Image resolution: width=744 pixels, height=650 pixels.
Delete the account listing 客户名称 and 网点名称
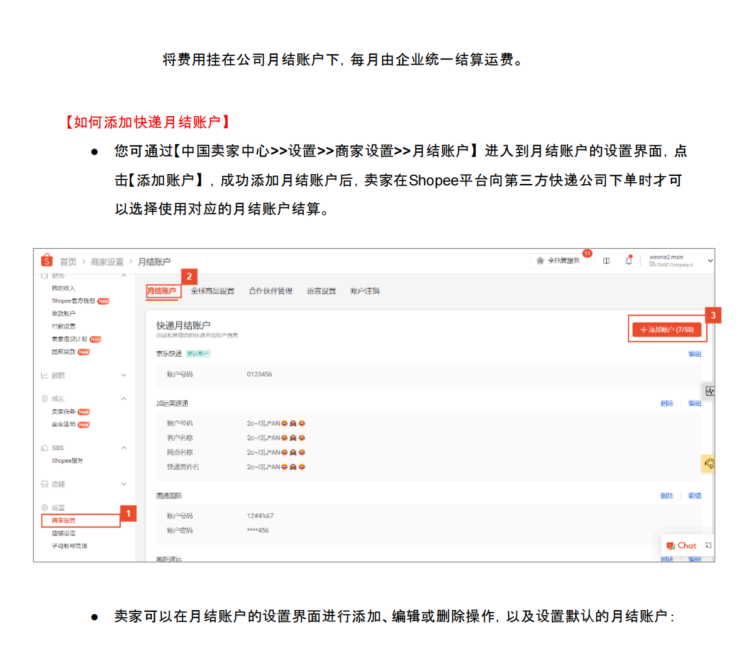[x=667, y=403]
